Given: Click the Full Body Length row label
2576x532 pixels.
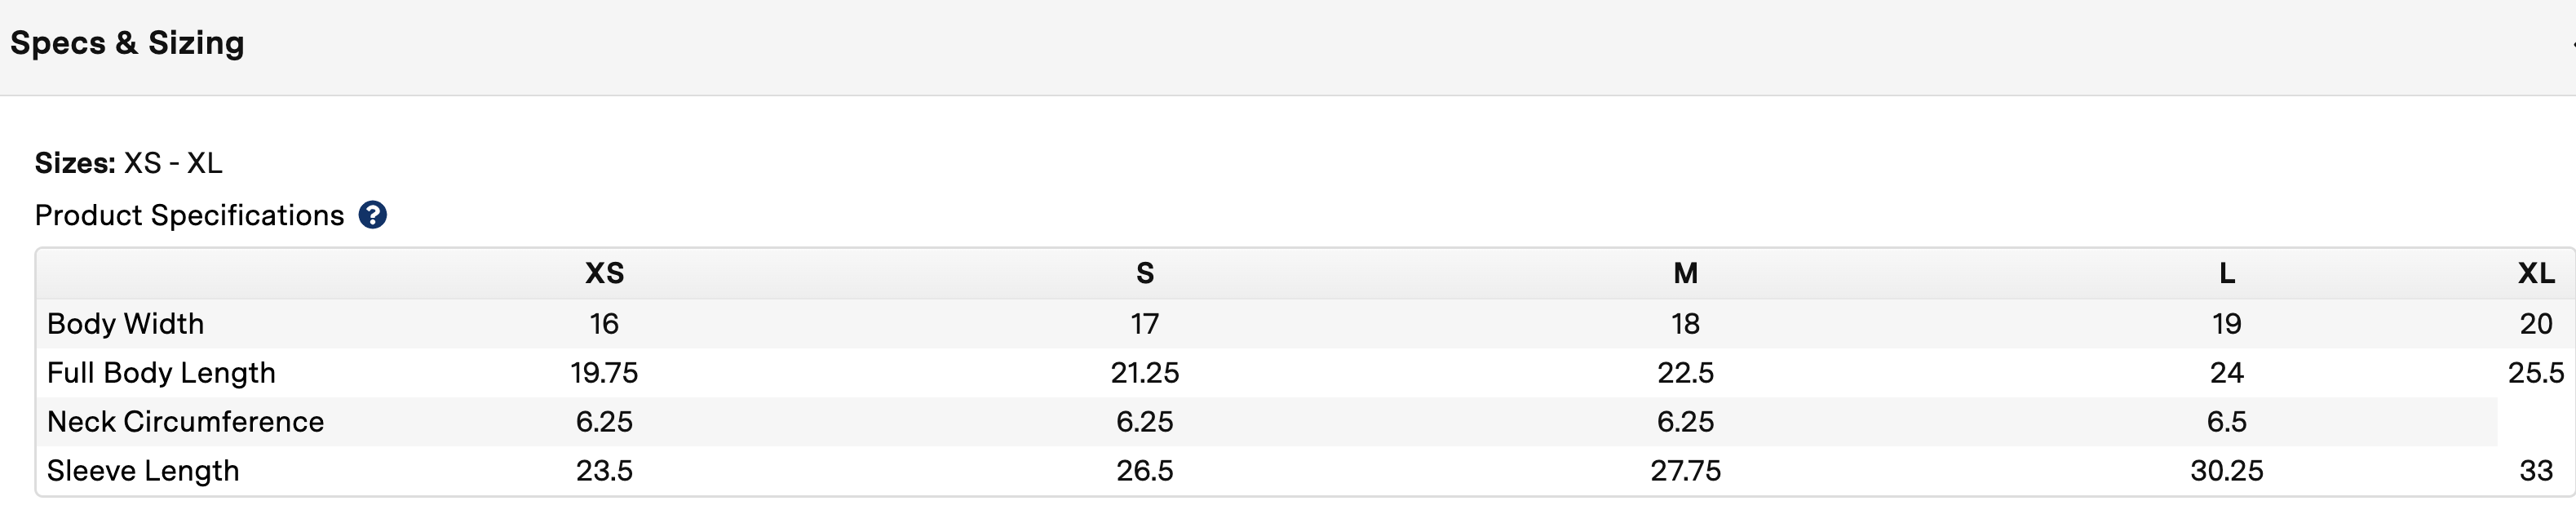Looking at the screenshot, I should (x=161, y=373).
